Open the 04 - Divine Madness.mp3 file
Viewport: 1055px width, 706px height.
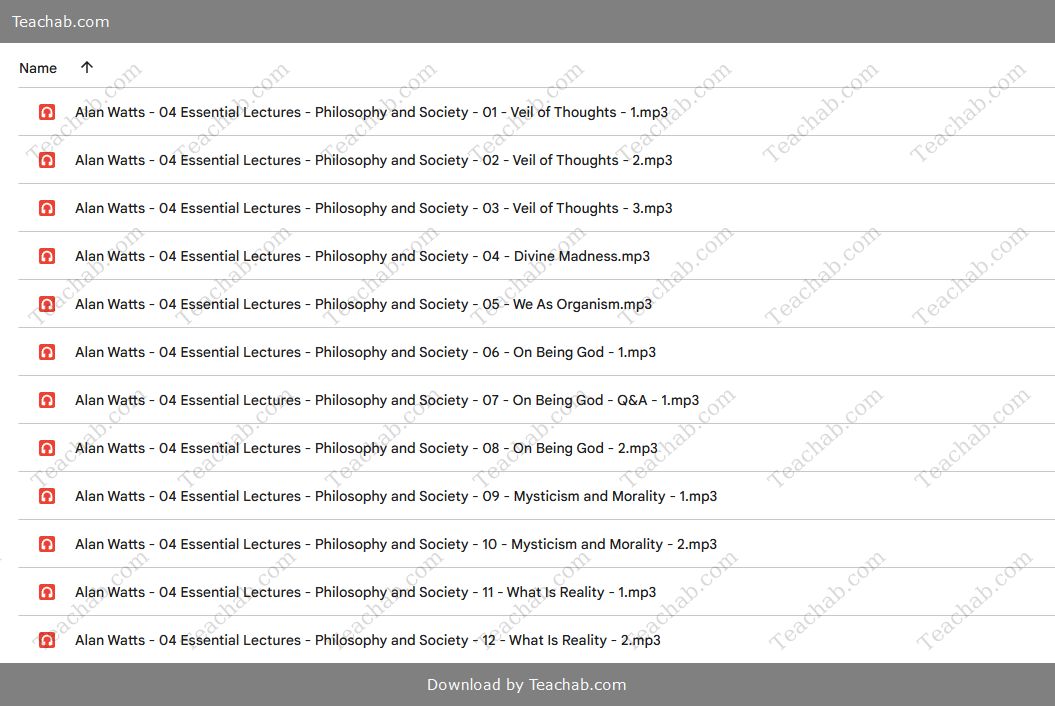click(x=363, y=256)
